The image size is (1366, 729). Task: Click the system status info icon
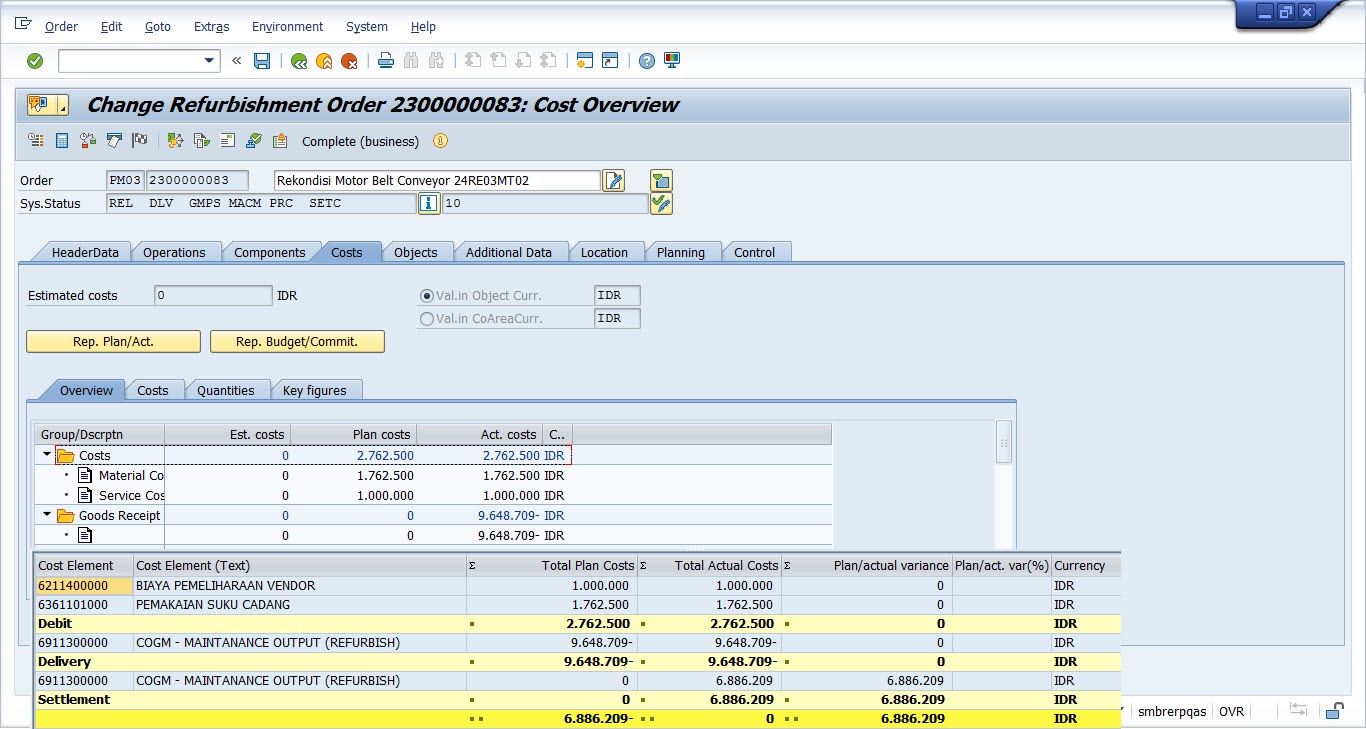point(428,204)
